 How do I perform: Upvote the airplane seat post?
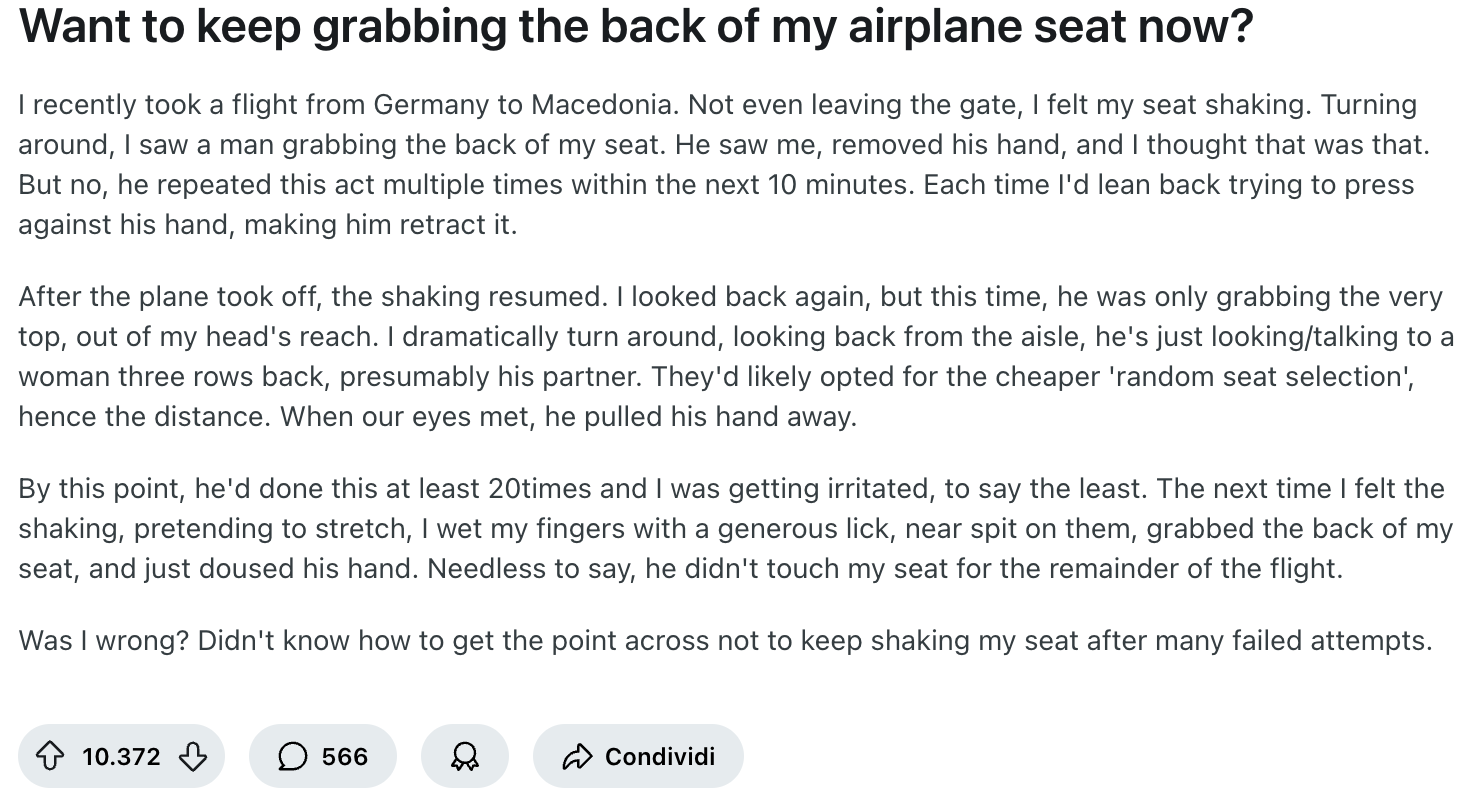[54, 756]
